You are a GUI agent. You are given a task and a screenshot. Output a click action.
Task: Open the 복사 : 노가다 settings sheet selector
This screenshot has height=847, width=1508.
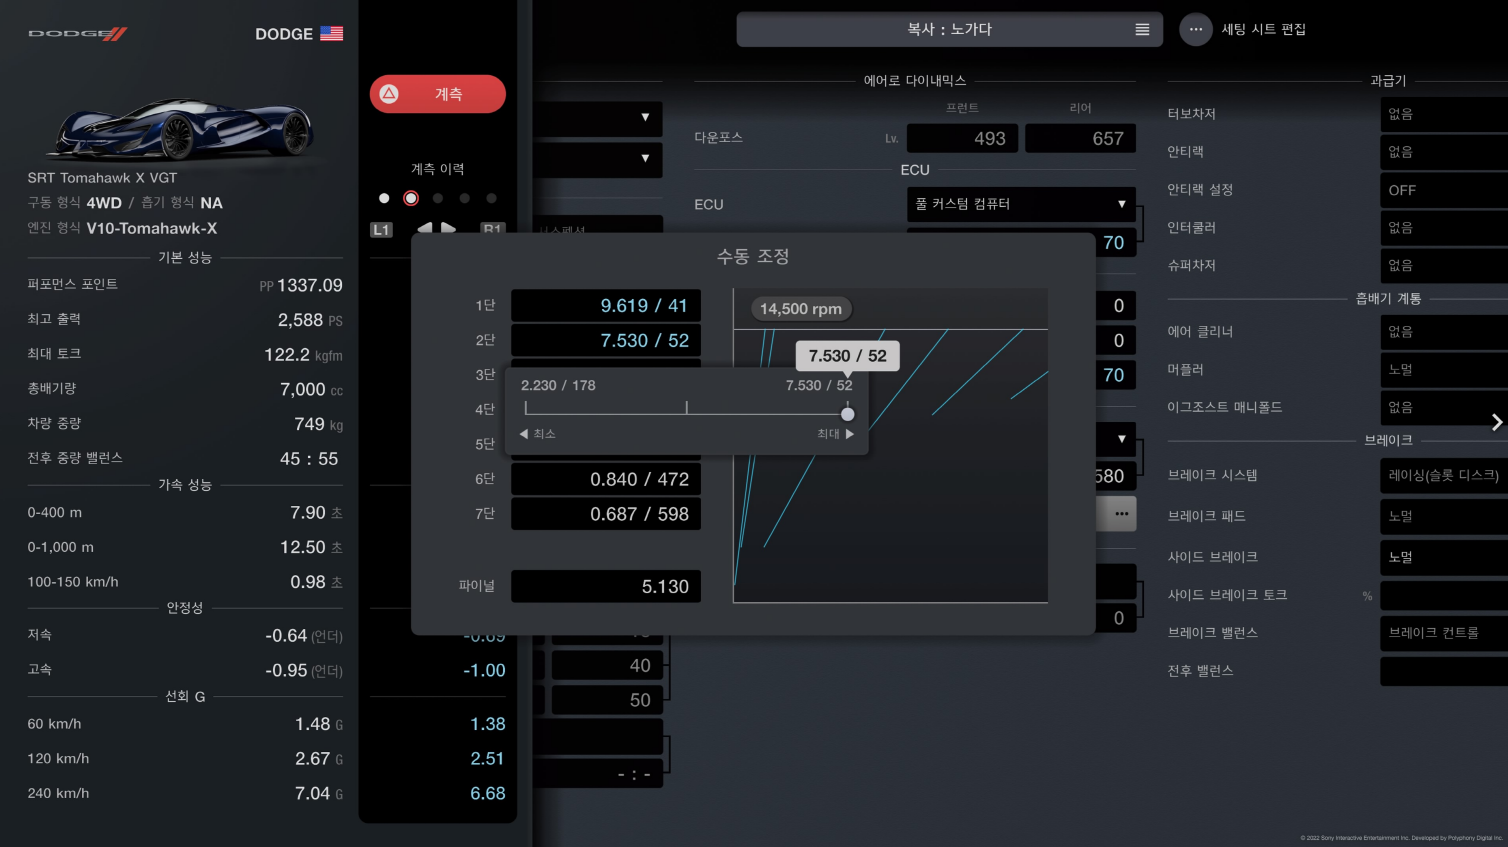(949, 30)
